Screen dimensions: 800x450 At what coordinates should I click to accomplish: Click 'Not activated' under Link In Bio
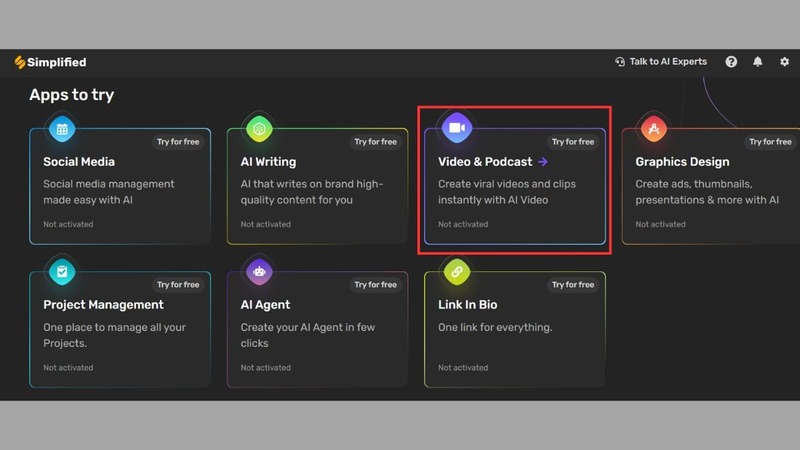[x=463, y=367]
